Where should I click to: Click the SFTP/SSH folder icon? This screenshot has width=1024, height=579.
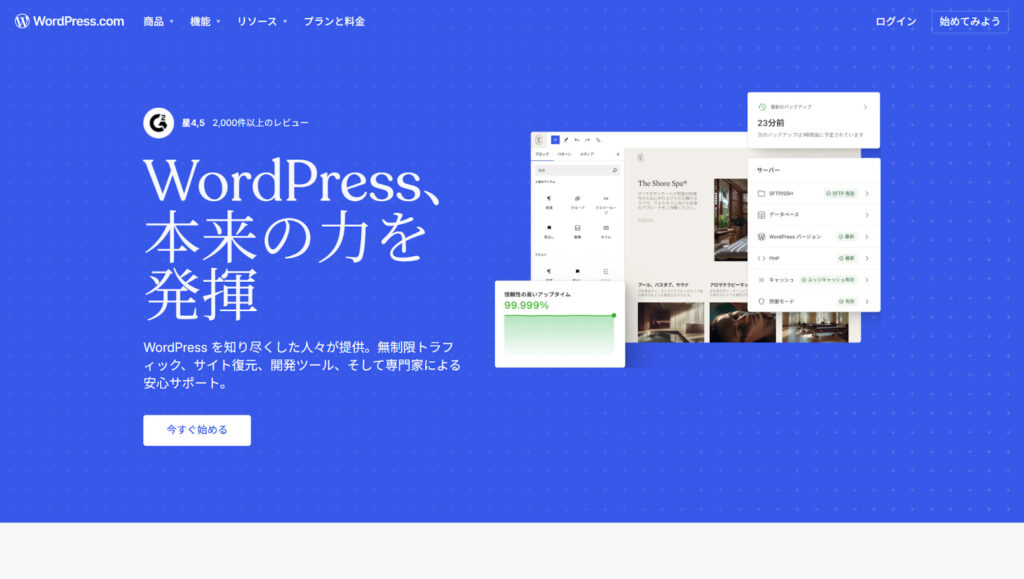point(761,193)
